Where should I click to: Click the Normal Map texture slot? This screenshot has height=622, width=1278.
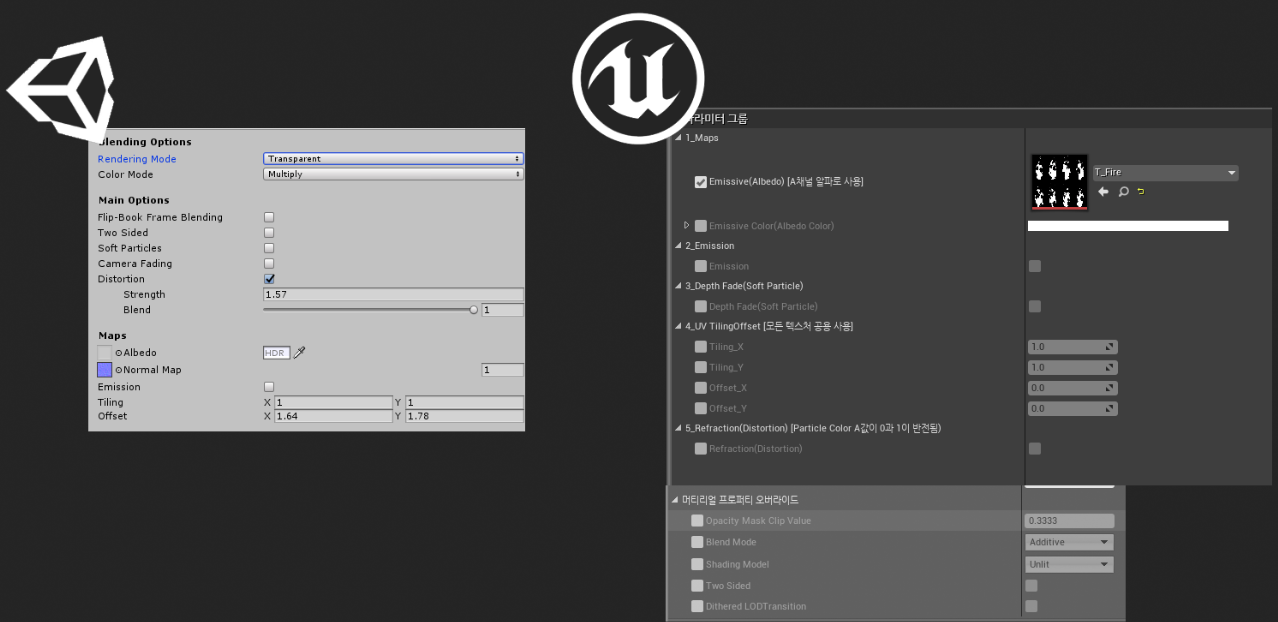(x=105, y=370)
